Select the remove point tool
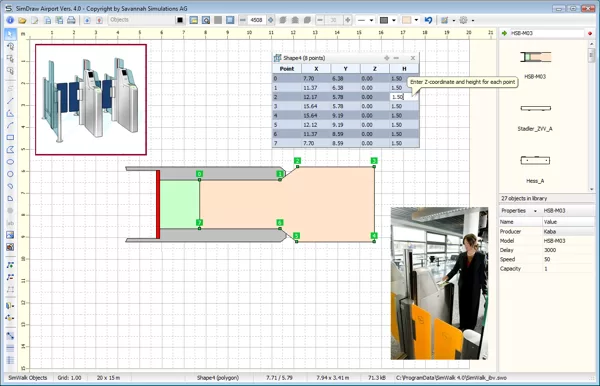The height and width of the screenshot is (386, 600). tap(10, 277)
